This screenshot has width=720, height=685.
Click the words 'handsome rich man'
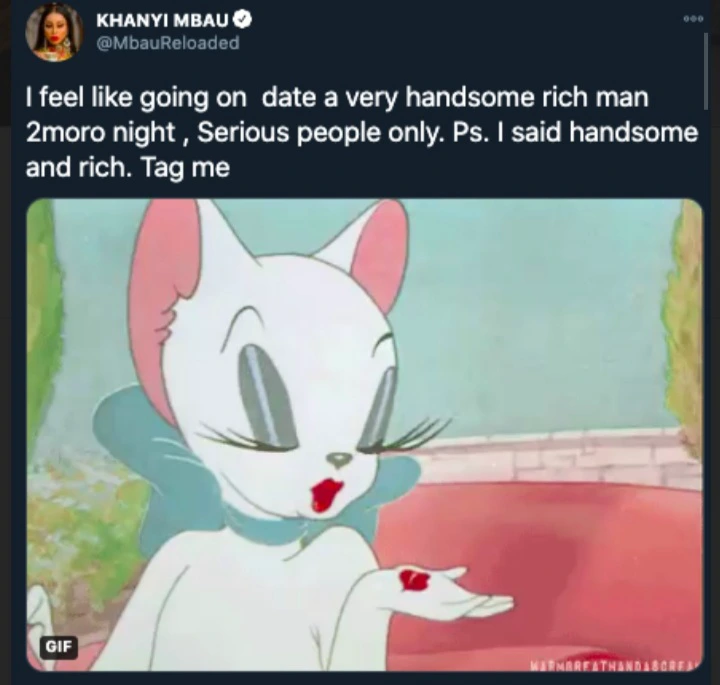click(527, 97)
